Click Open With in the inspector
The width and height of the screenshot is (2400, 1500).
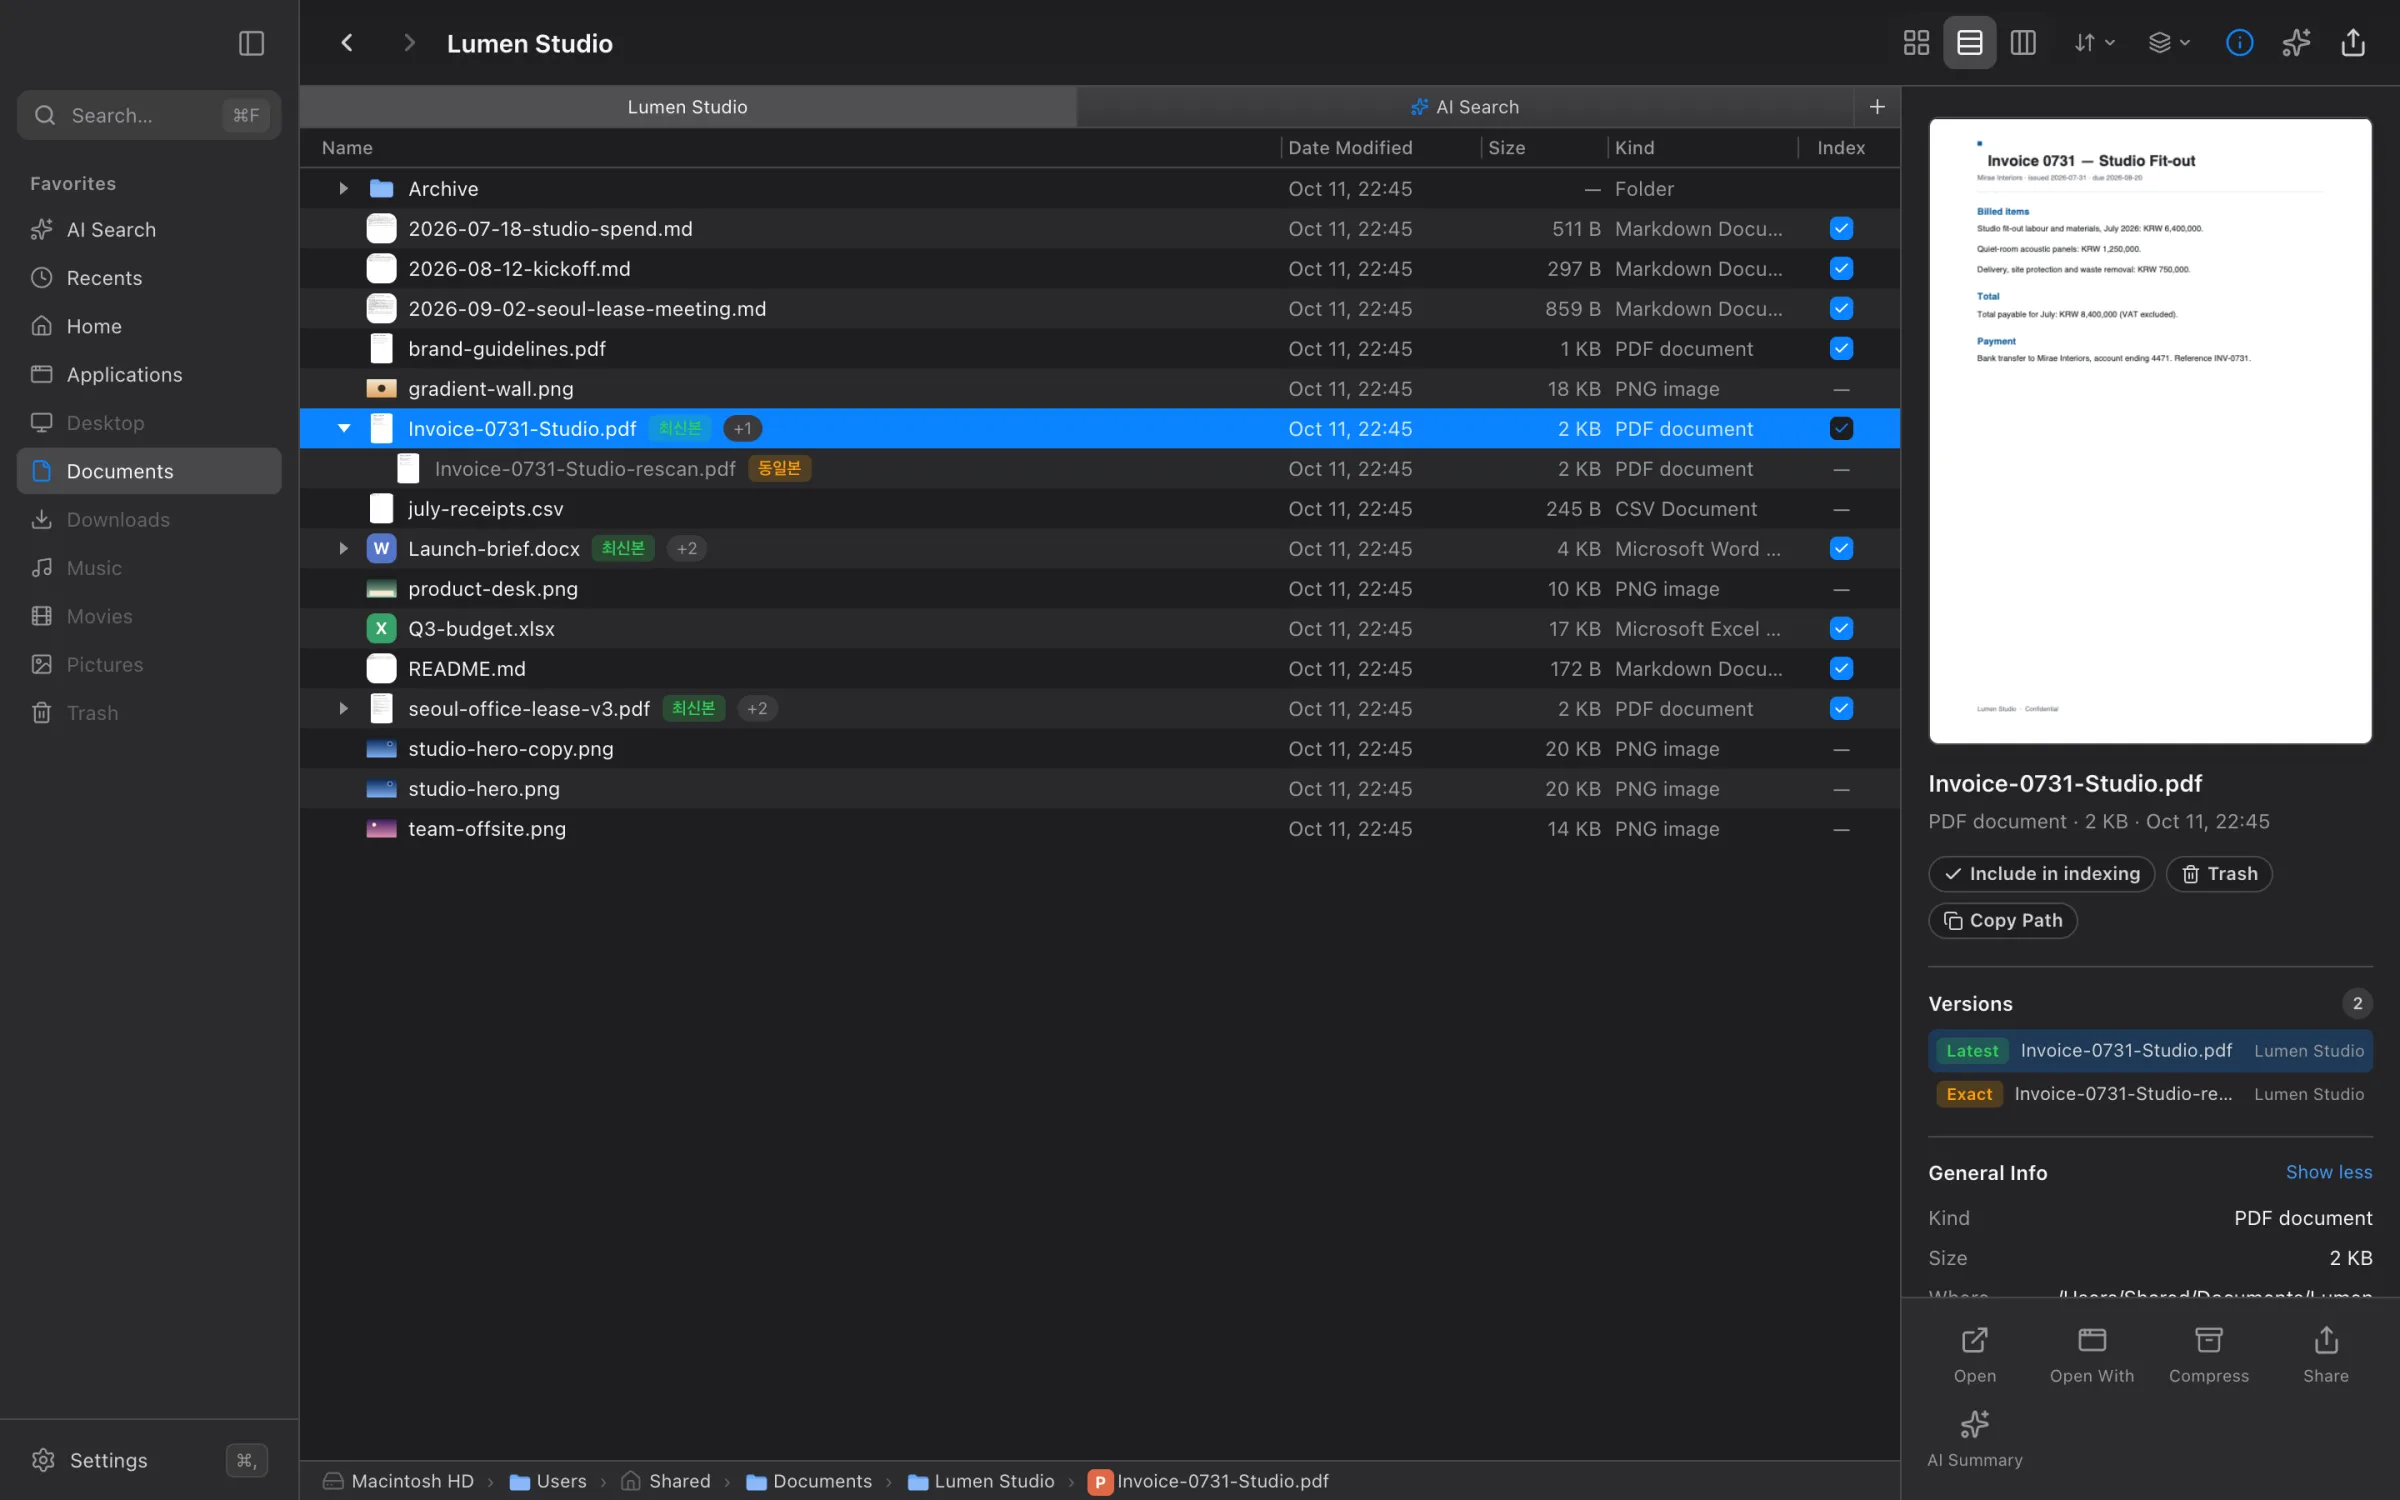[2092, 1355]
